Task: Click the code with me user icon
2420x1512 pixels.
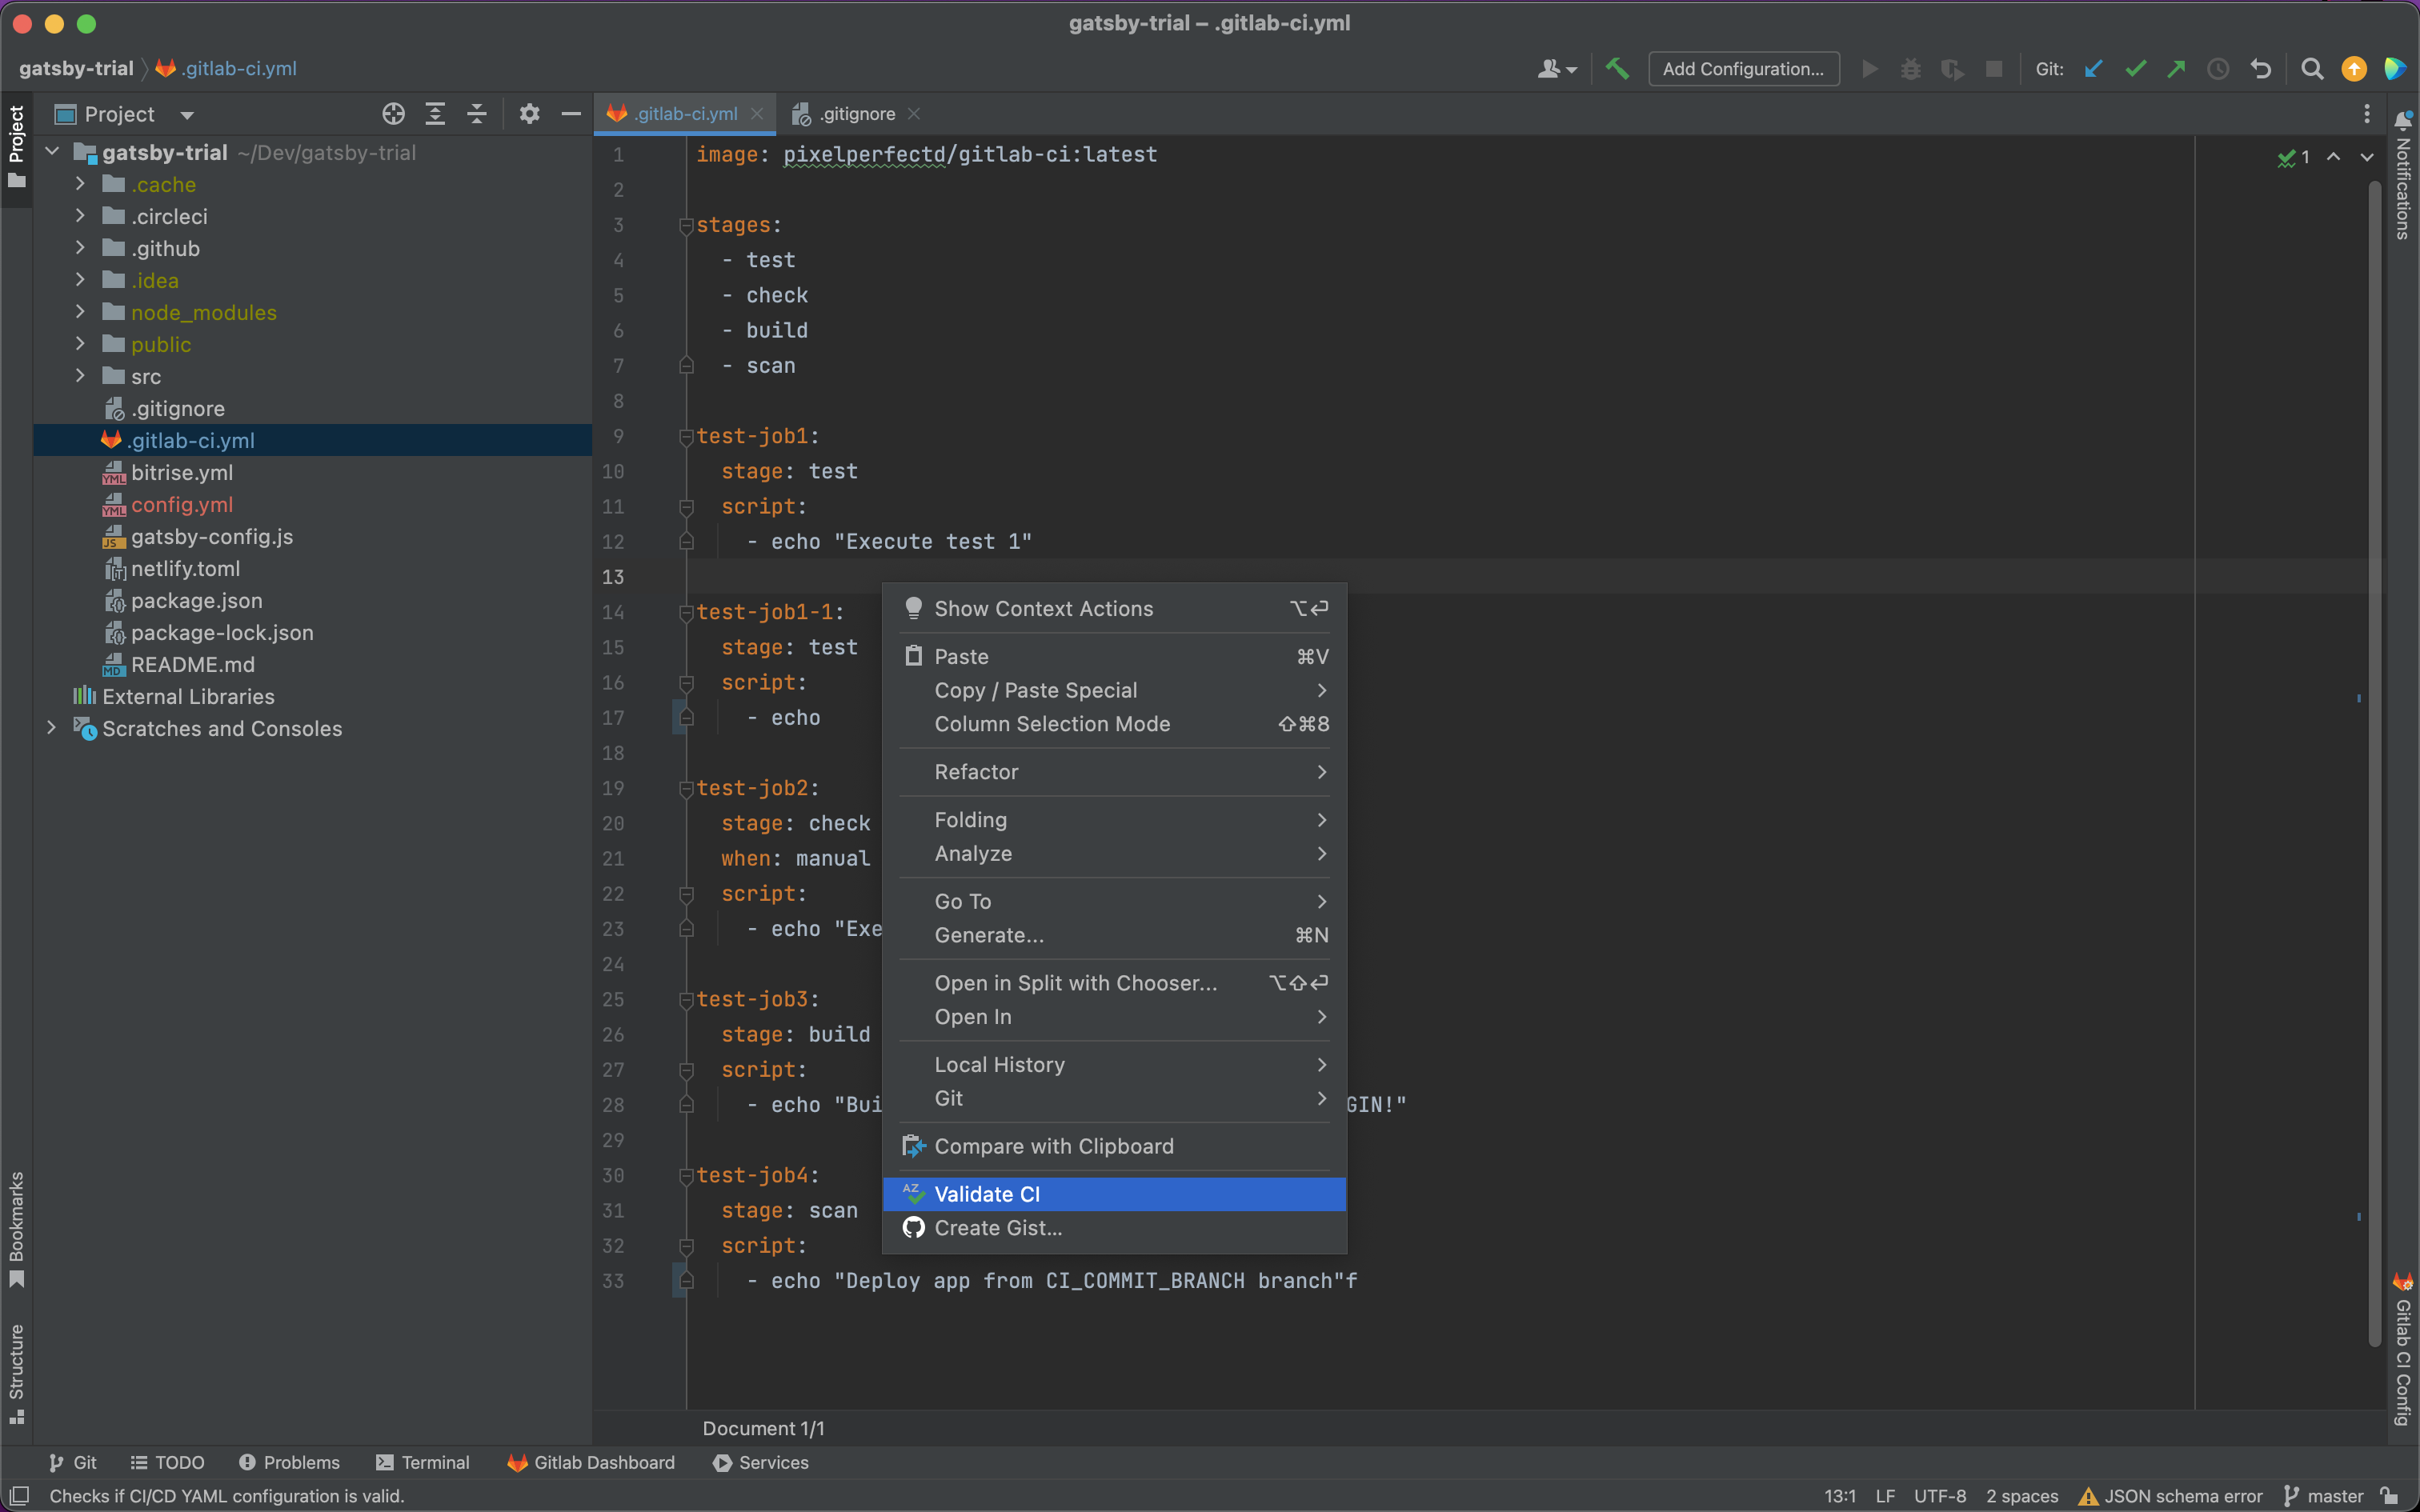Action: coord(1556,69)
